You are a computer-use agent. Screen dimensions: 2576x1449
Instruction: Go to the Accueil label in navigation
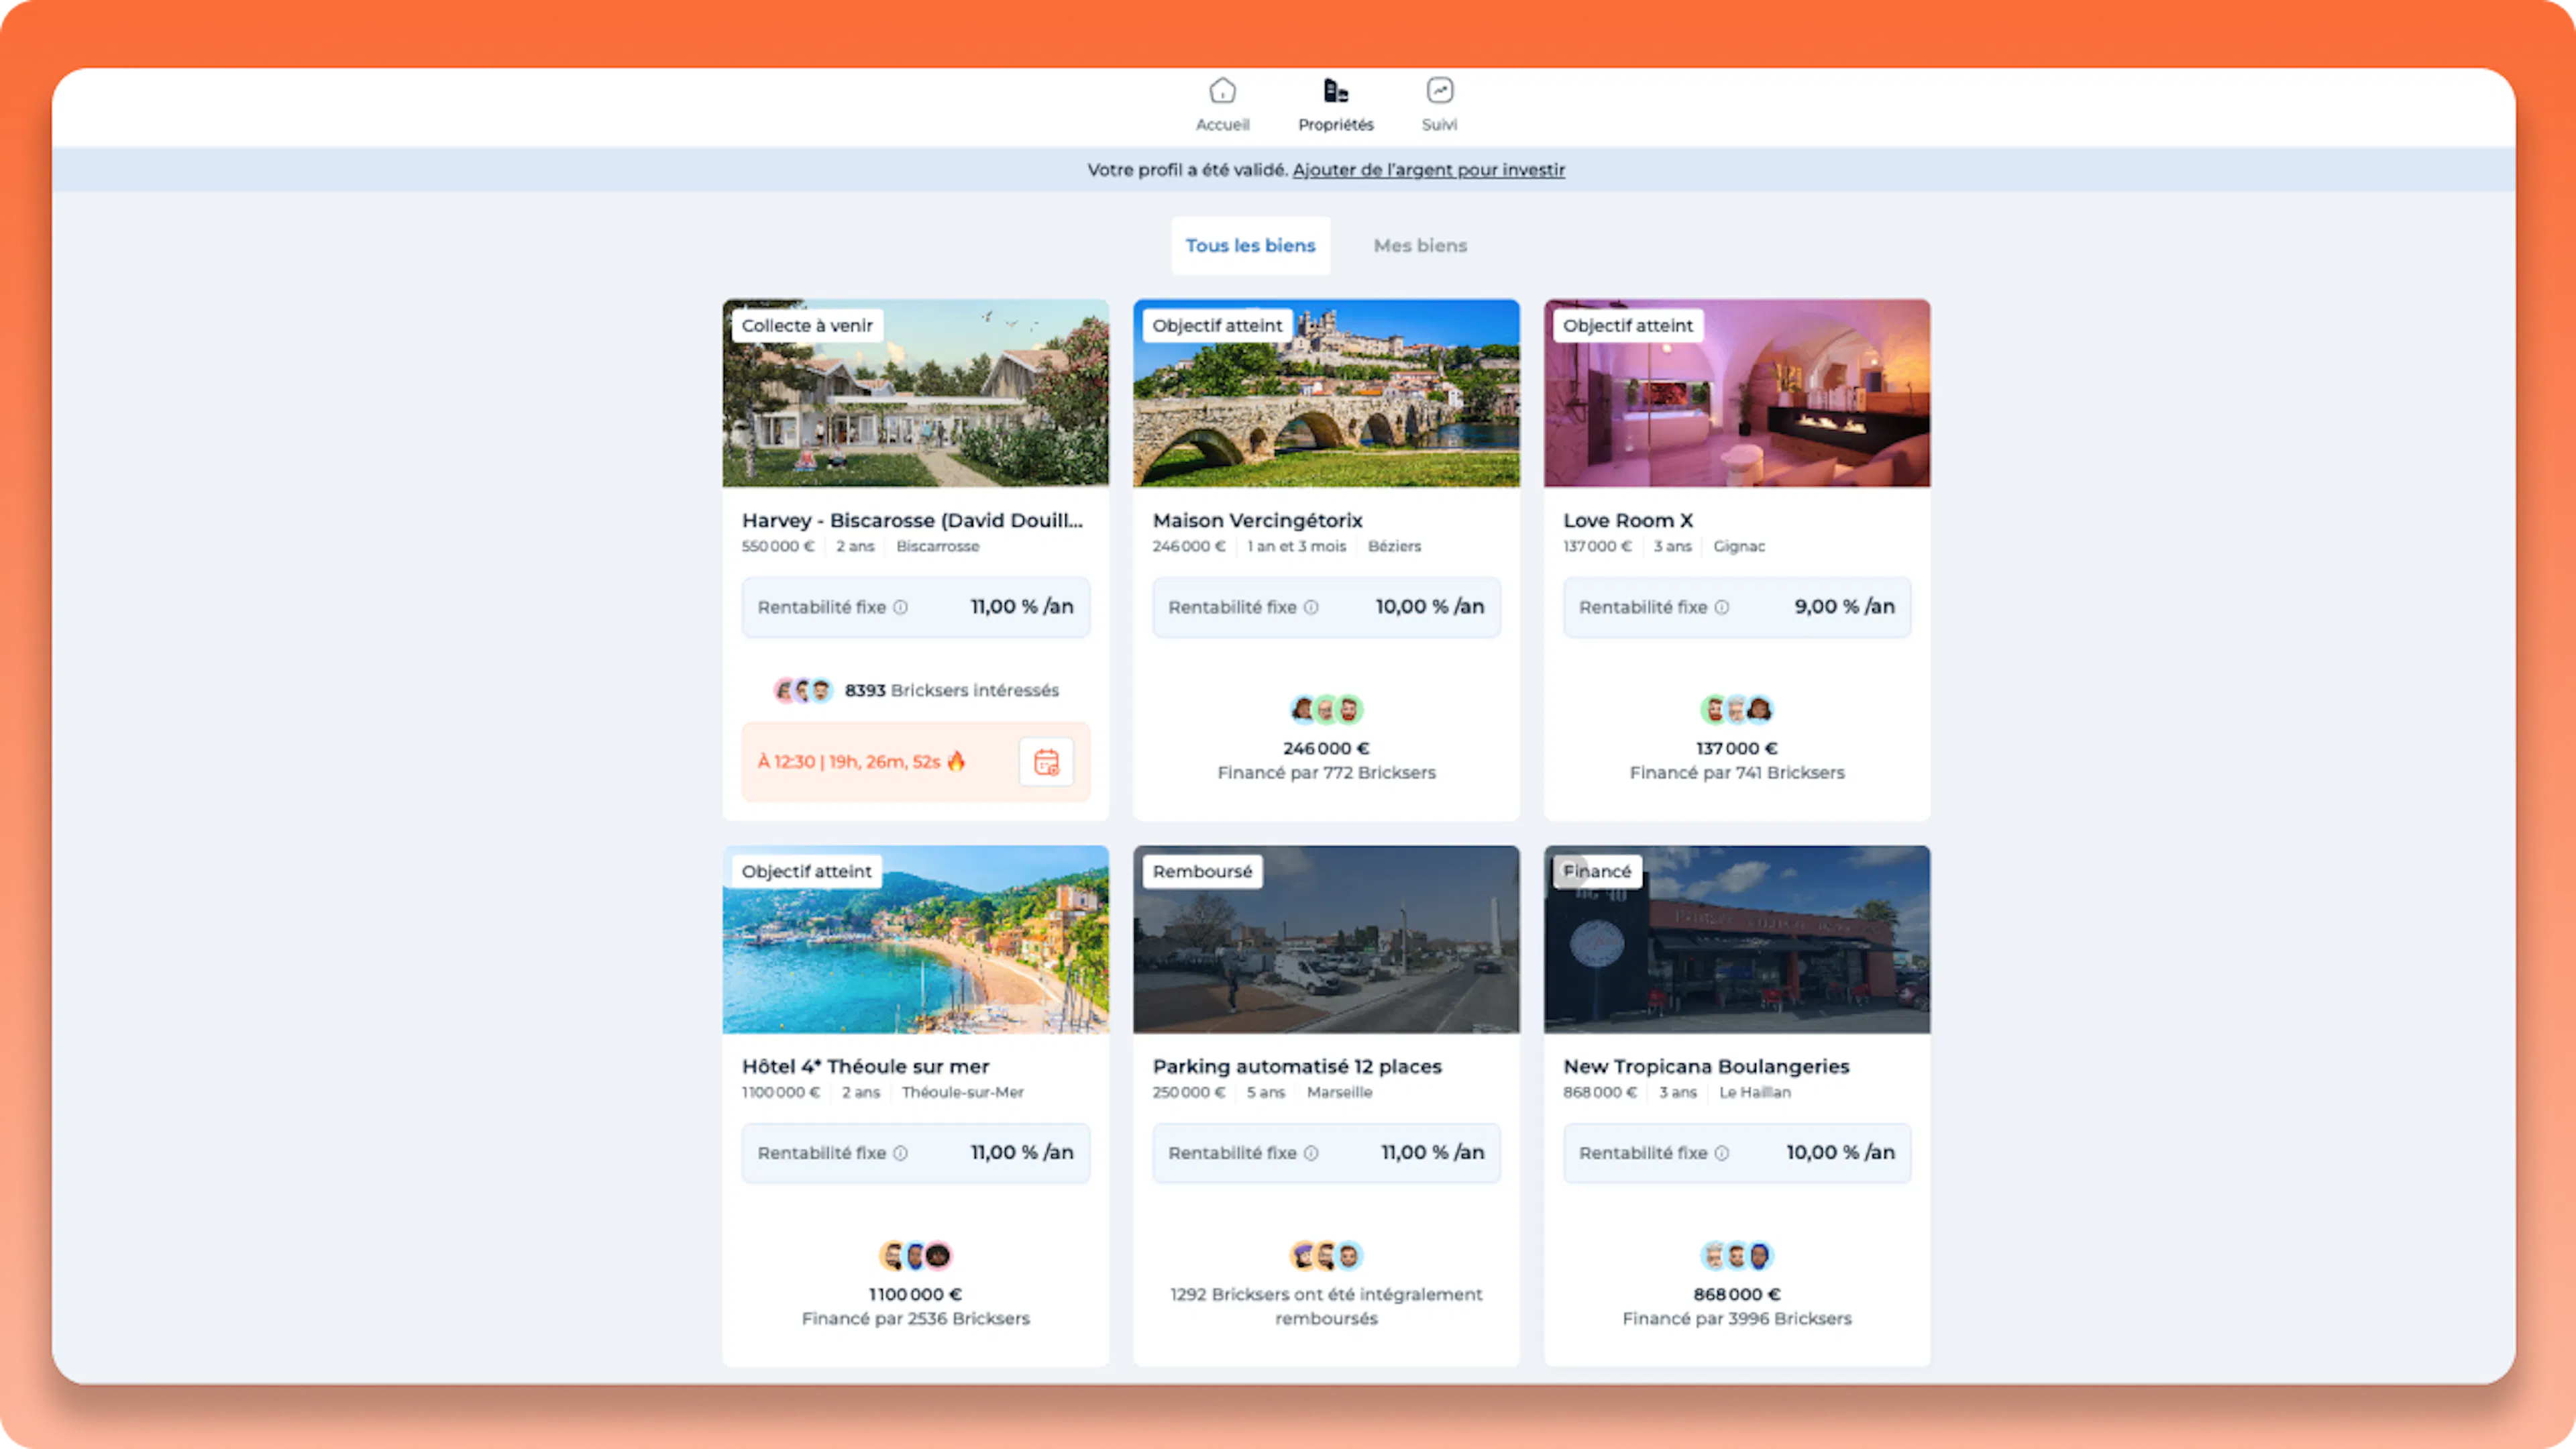(1222, 125)
